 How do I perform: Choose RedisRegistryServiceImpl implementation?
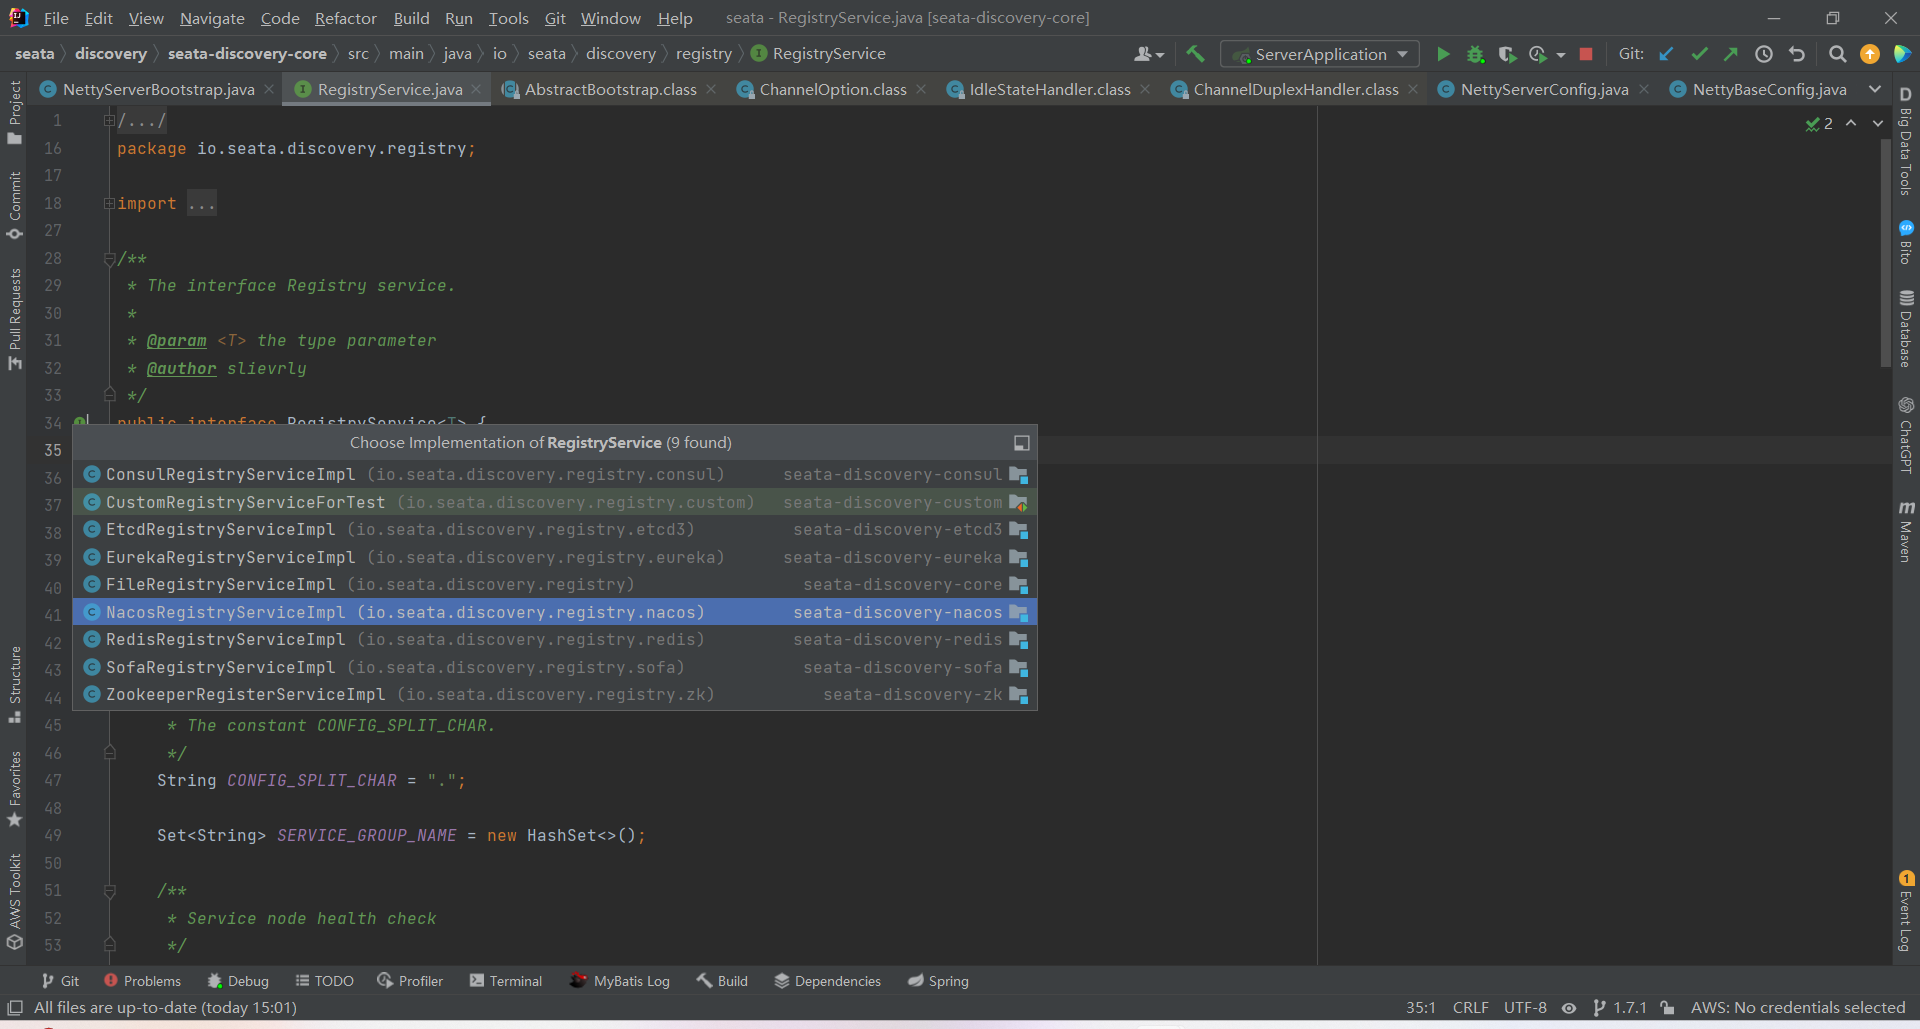tap(555, 640)
